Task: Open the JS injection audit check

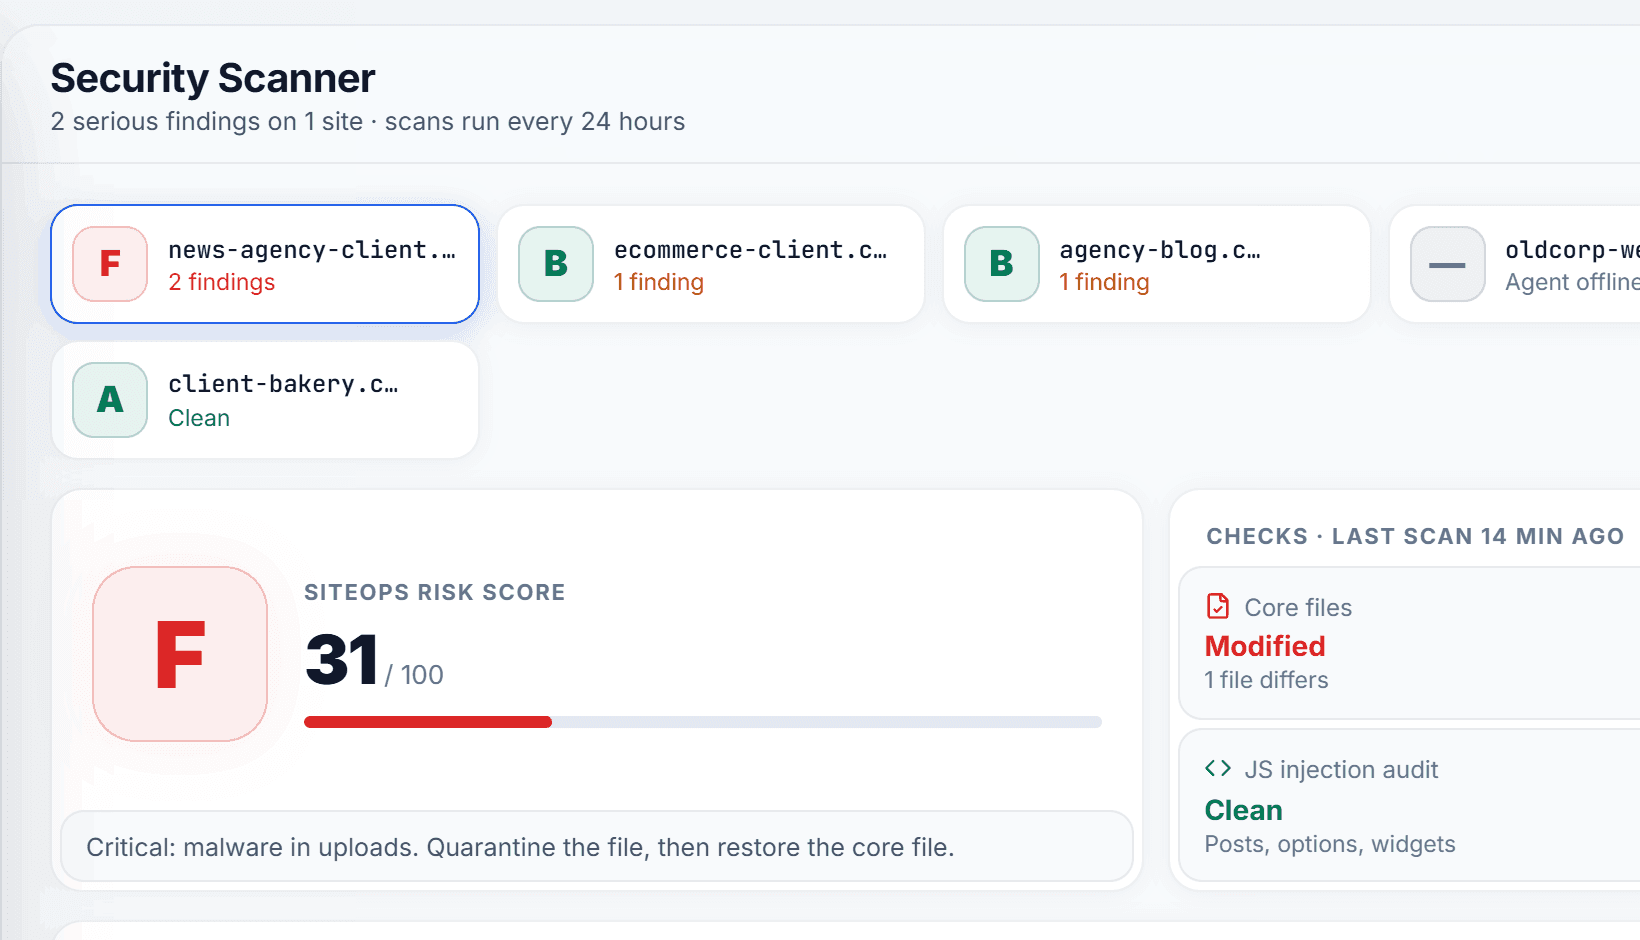Action: (1410, 805)
